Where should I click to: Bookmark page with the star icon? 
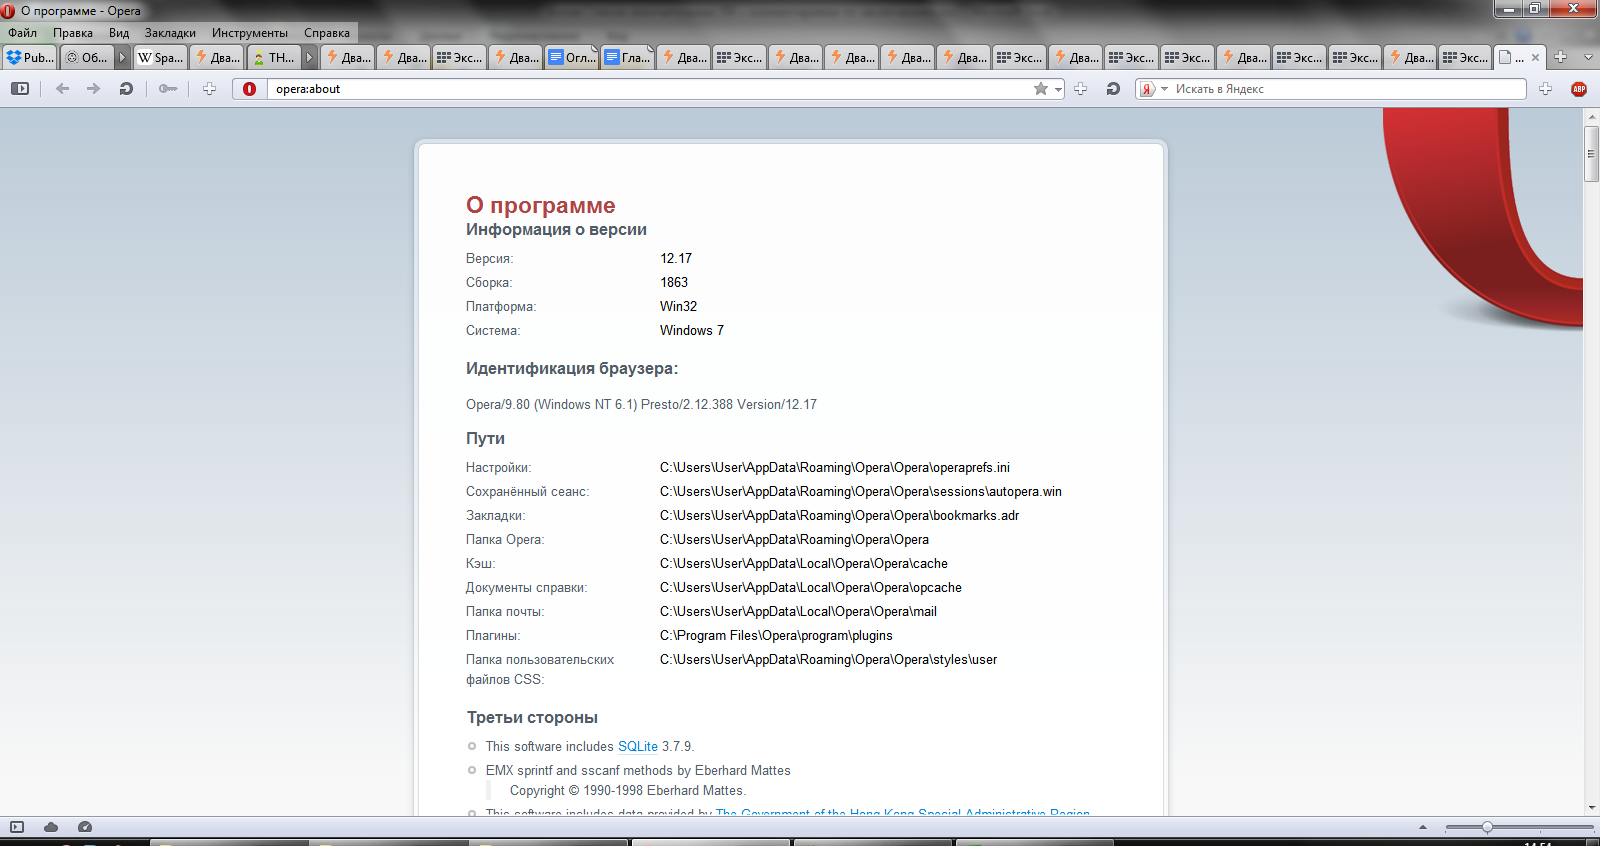(1041, 89)
